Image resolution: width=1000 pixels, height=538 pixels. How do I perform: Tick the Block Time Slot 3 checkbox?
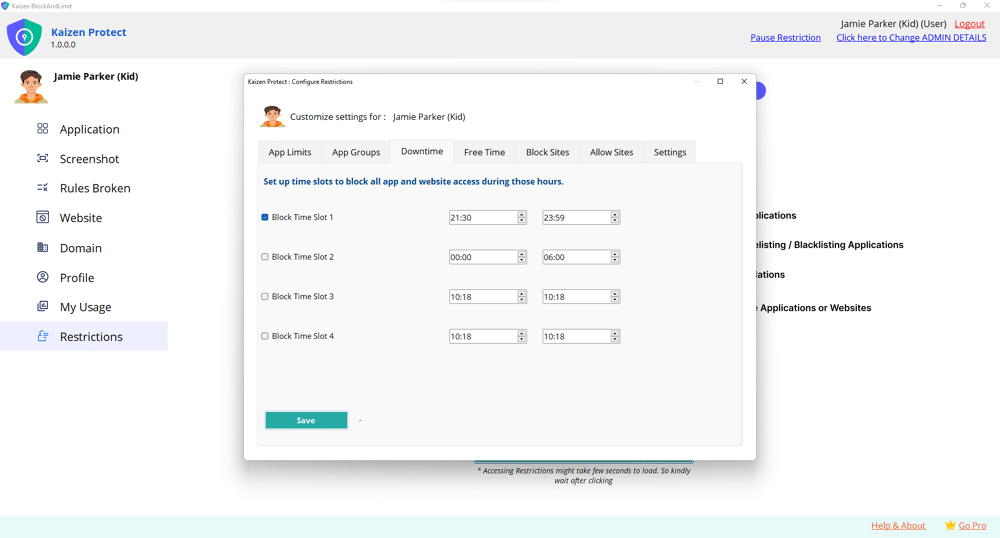(x=265, y=297)
